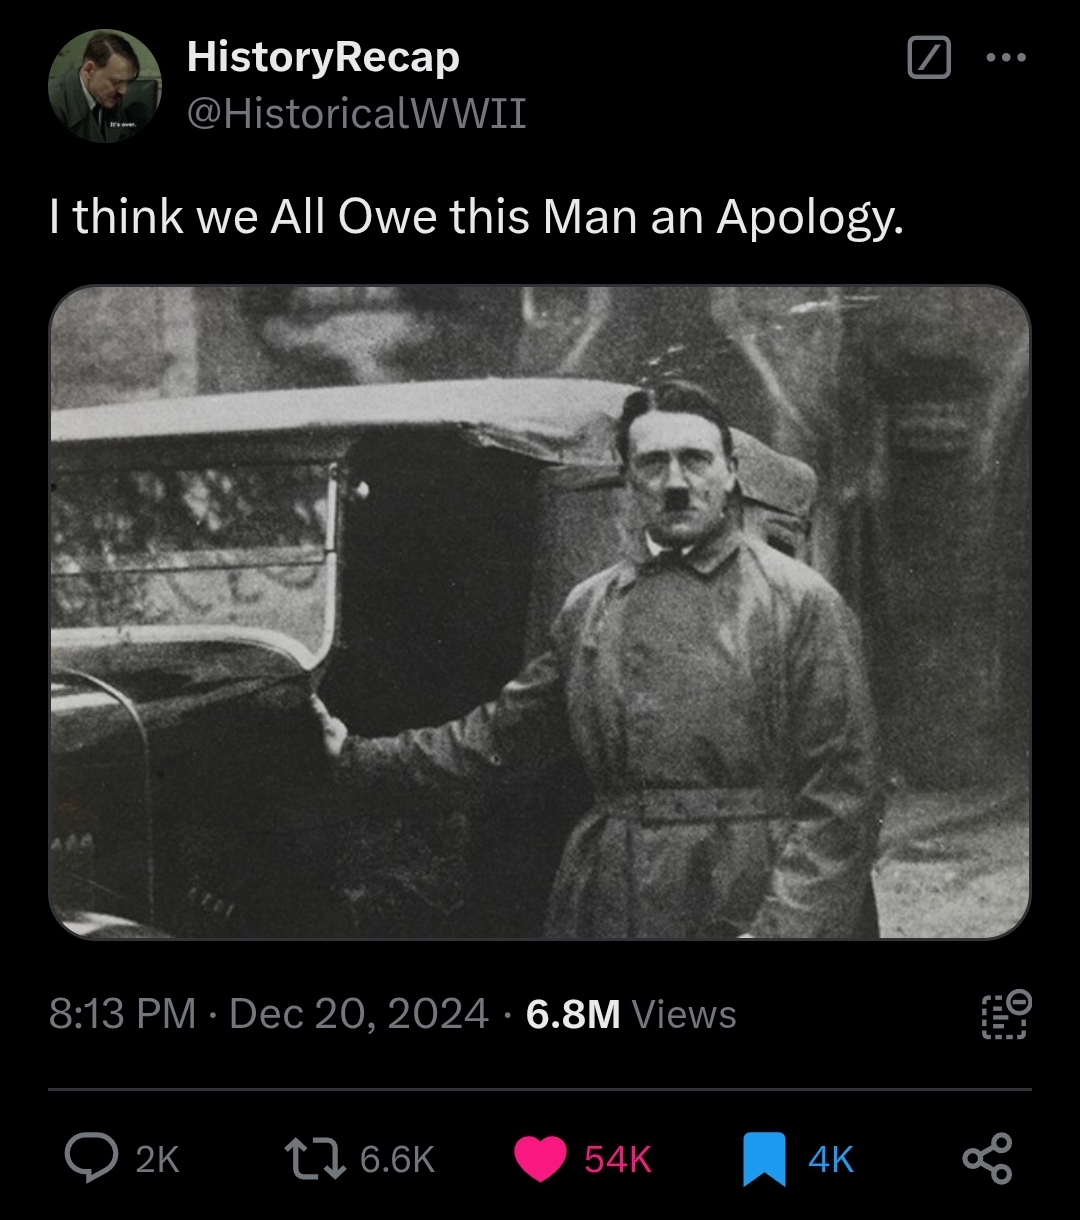This screenshot has width=1080, height=1220.
Task: Open the HistoryRecap profile avatar
Action: click(x=104, y=86)
